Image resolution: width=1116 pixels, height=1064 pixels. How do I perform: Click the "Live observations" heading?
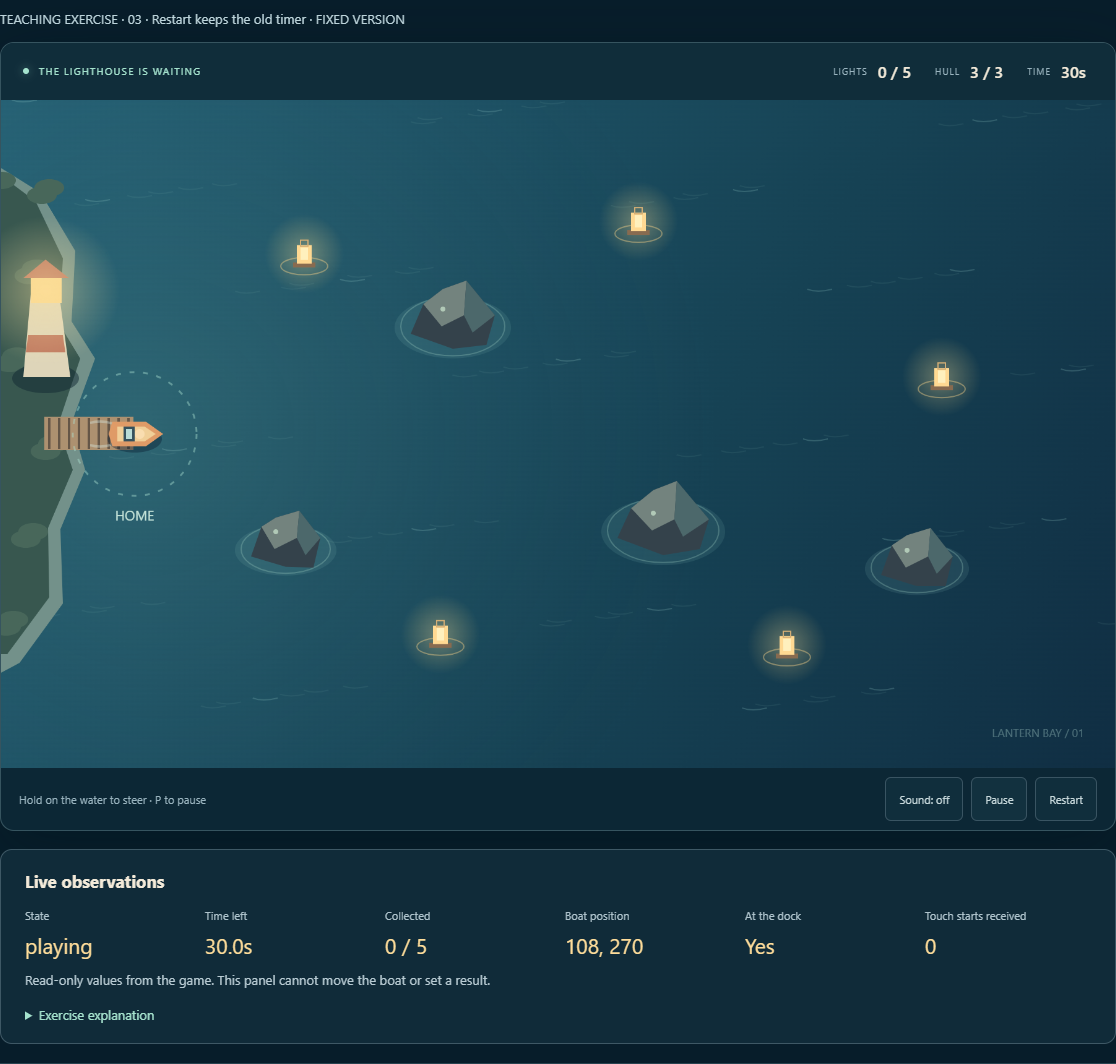pos(95,882)
